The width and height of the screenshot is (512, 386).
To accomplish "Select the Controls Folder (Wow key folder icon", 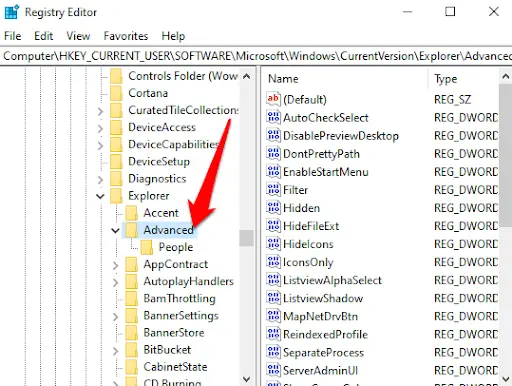I will pos(116,76).
